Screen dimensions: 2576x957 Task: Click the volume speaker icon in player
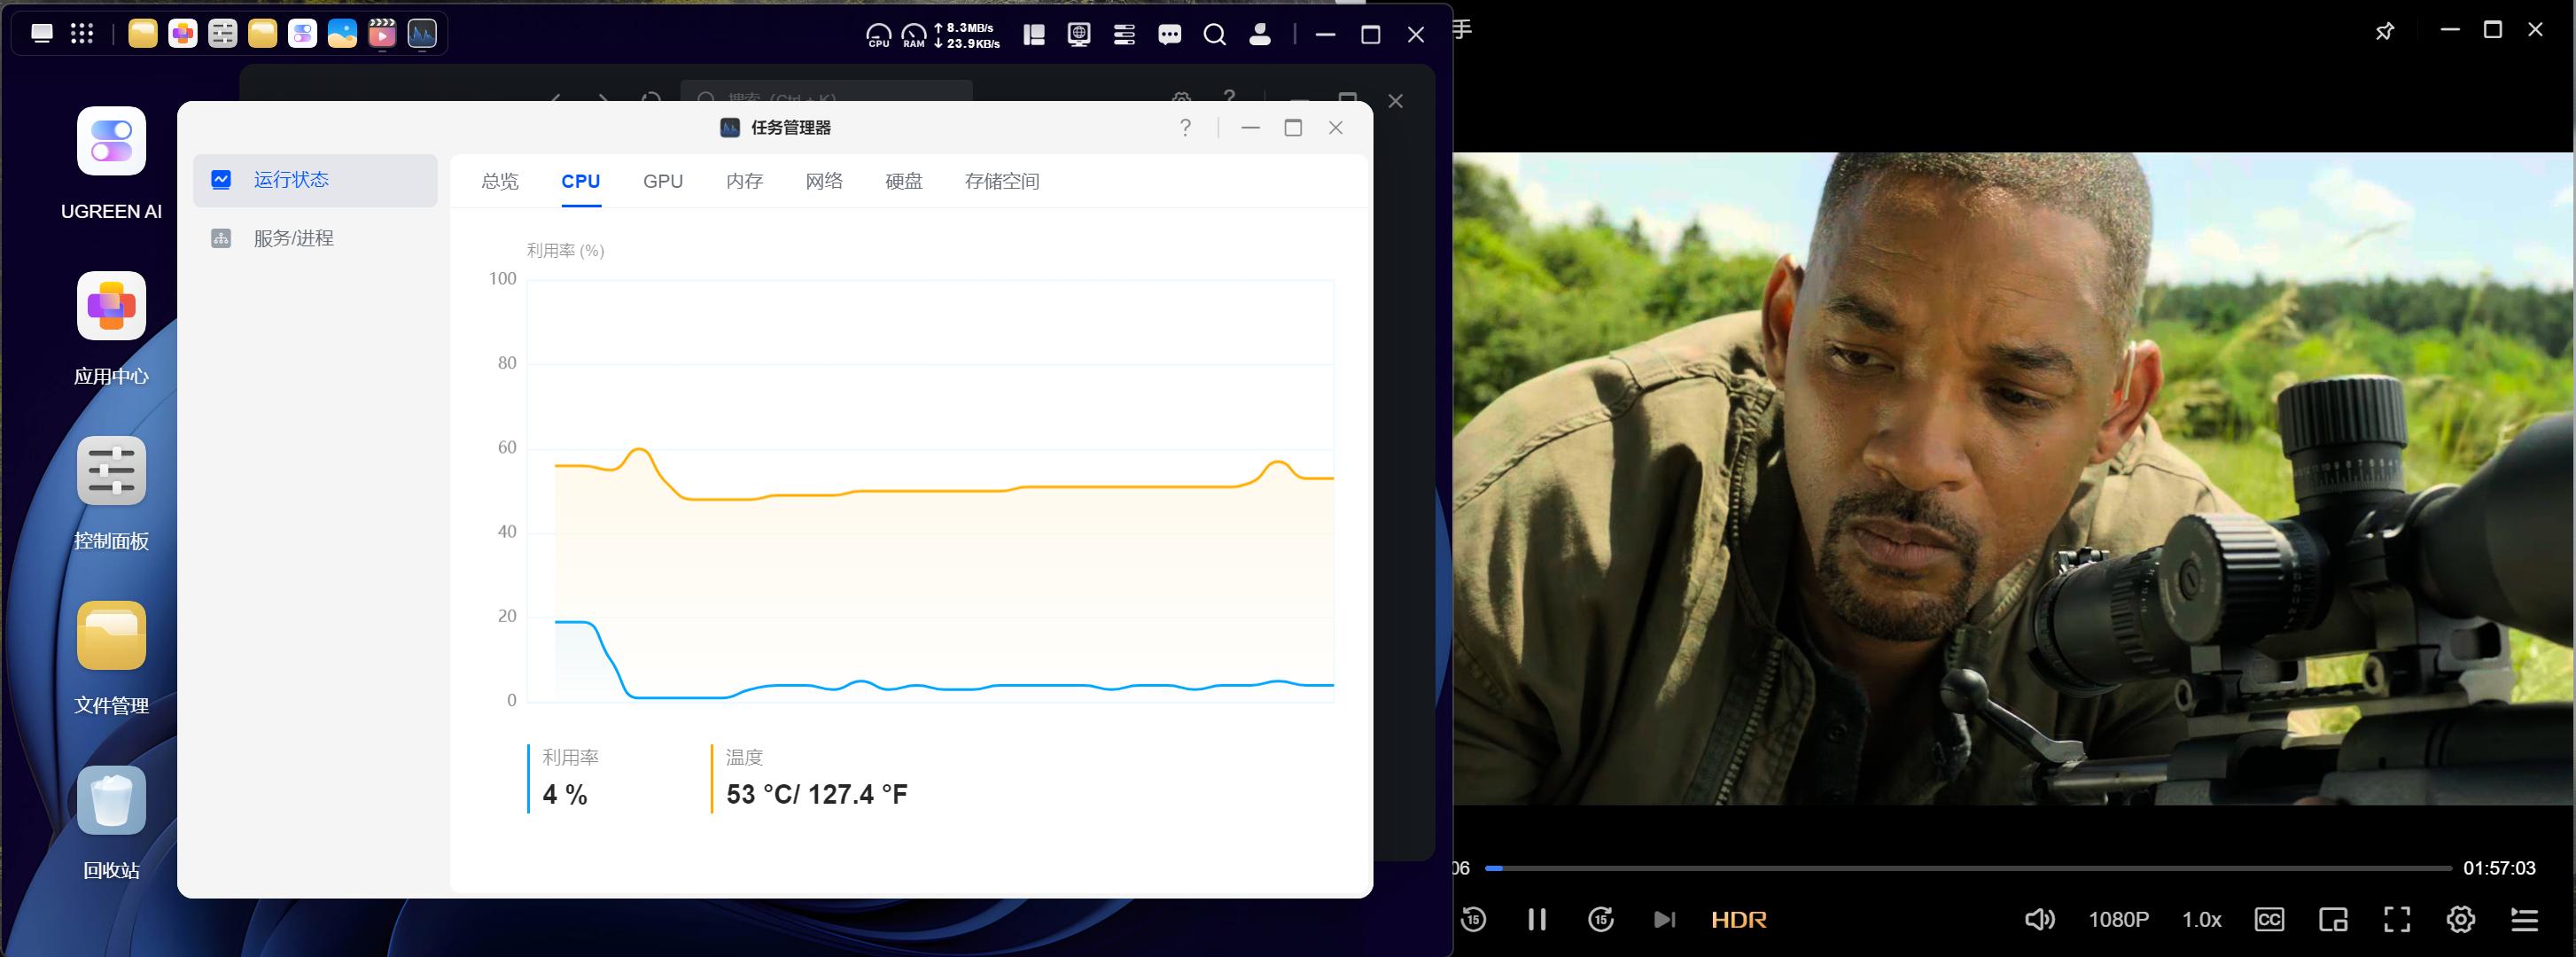coord(2040,919)
